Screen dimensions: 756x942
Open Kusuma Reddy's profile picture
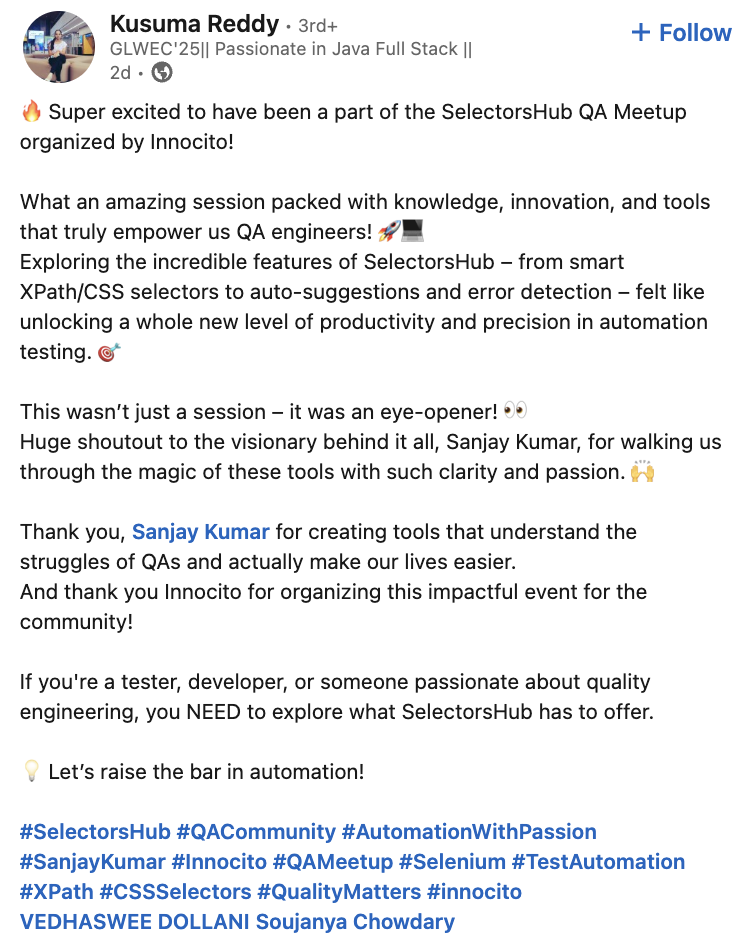click(x=59, y=47)
